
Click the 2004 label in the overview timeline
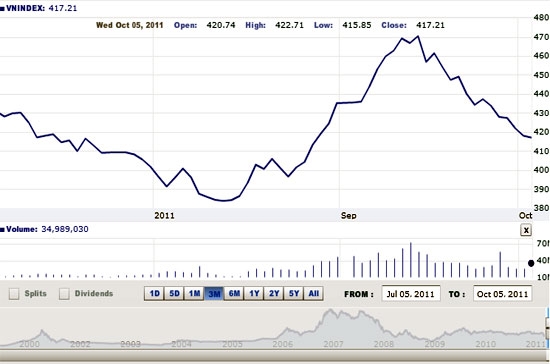pos(181,344)
